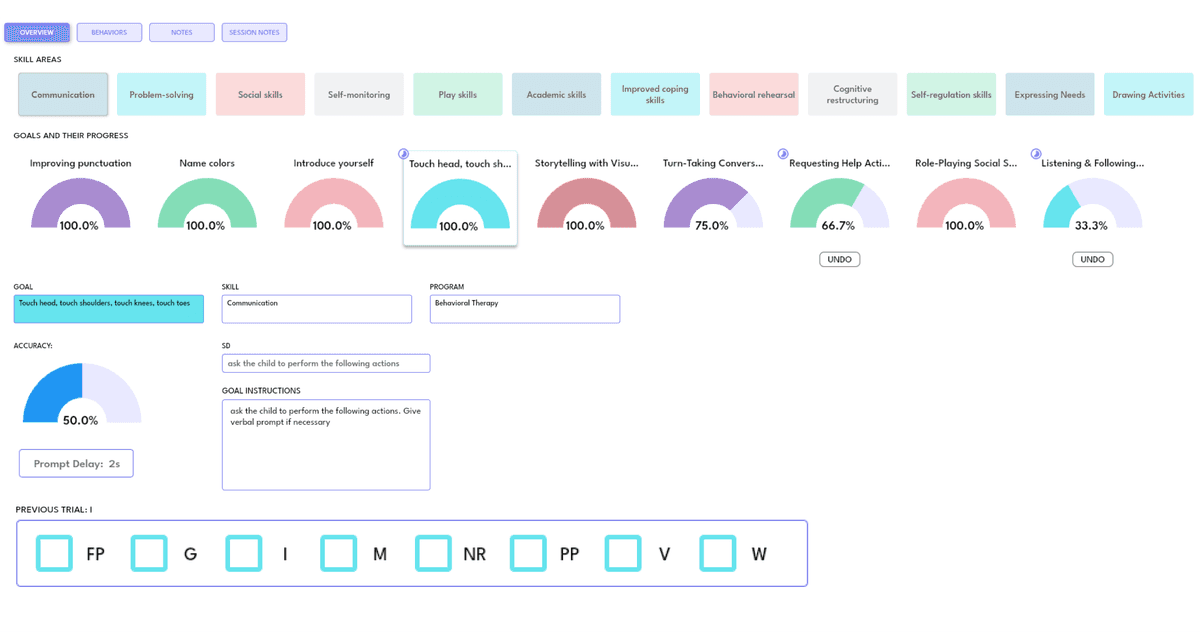Image resolution: width=1200 pixels, height=634 pixels.
Task: Check the V checkbox
Action: click(623, 553)
